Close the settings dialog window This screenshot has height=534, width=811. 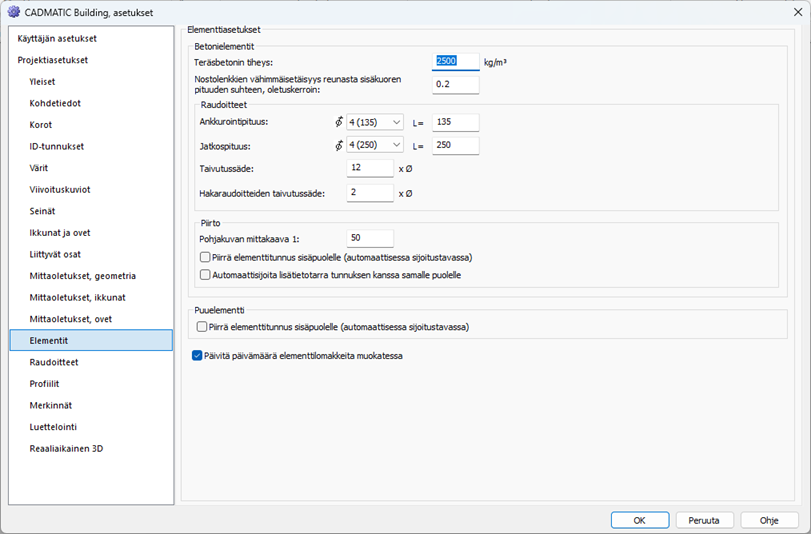pos(790,11)
